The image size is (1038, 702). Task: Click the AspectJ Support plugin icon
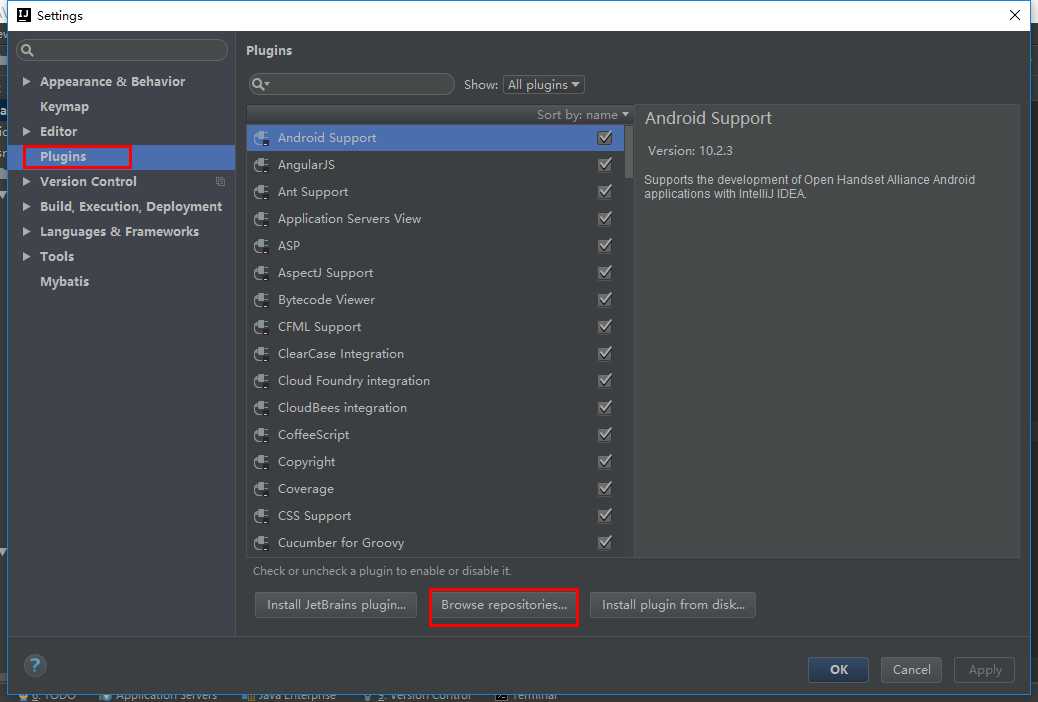261,274
